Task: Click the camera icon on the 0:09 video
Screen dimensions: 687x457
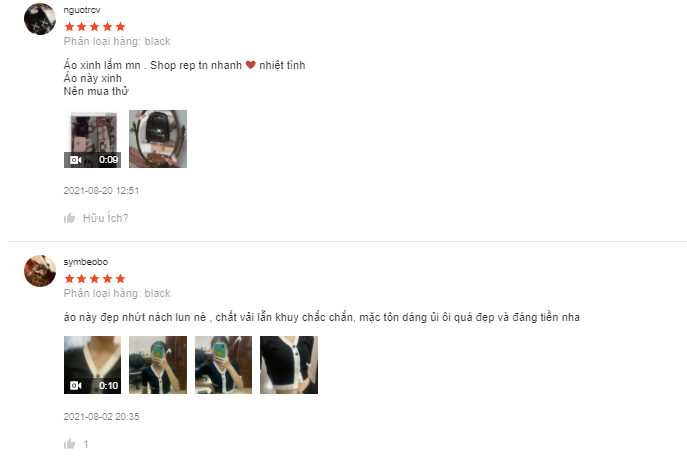Action: [x=76, y=160]
